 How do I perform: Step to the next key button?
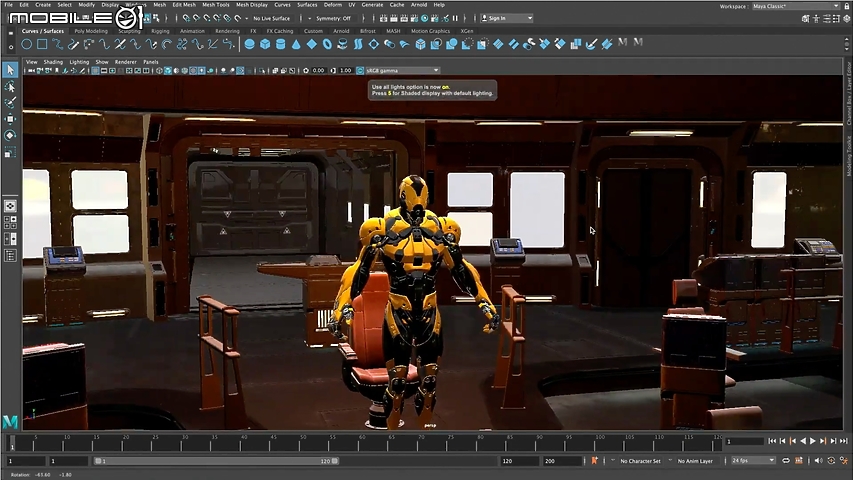[x=823, y=441]
